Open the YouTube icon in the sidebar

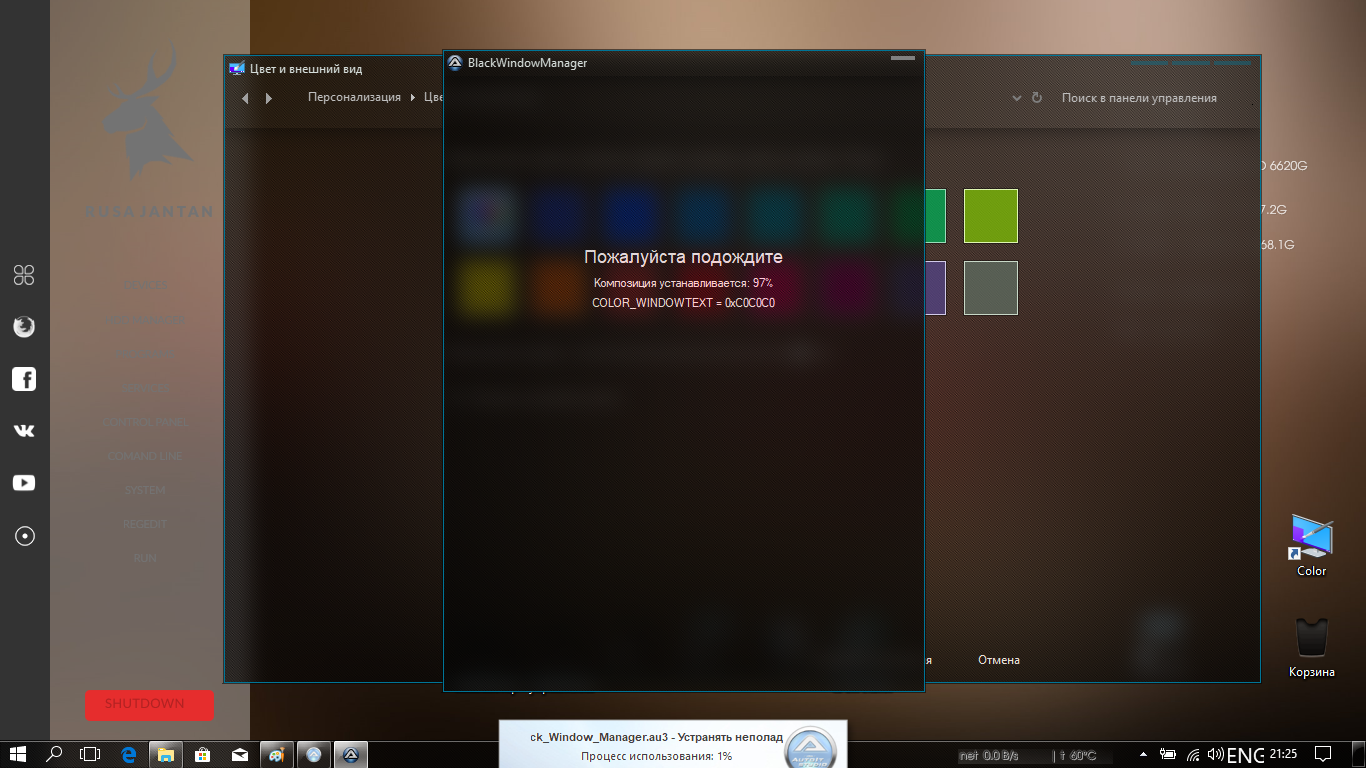[24, 483]
